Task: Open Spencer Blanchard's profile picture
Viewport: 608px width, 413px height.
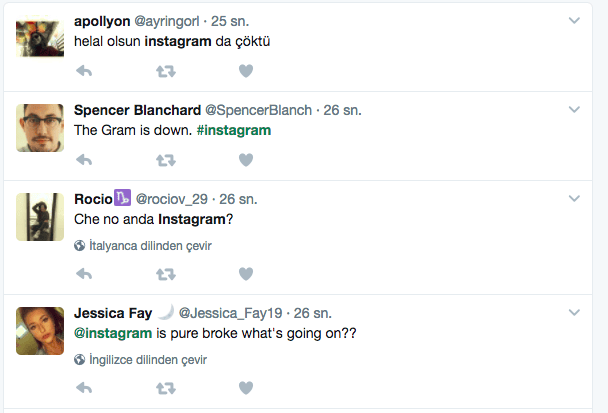Action: click(x=40, y=127)
